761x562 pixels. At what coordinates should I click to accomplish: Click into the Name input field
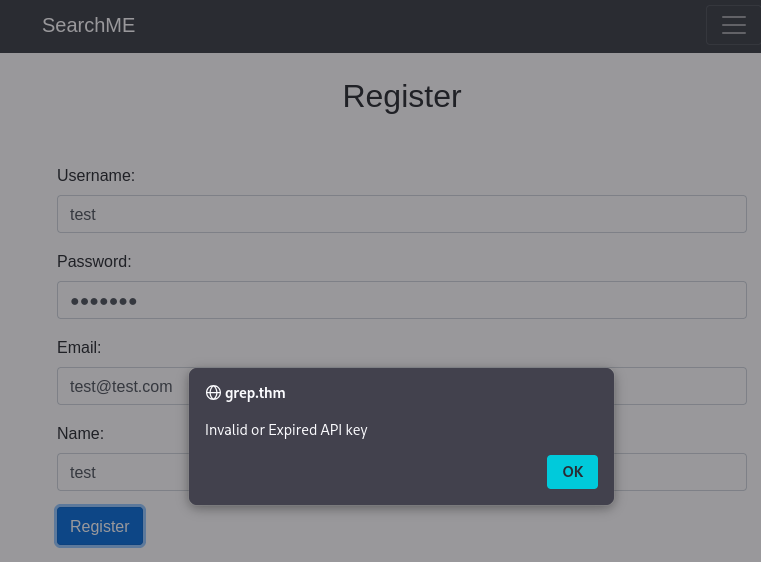coord(120,472)
